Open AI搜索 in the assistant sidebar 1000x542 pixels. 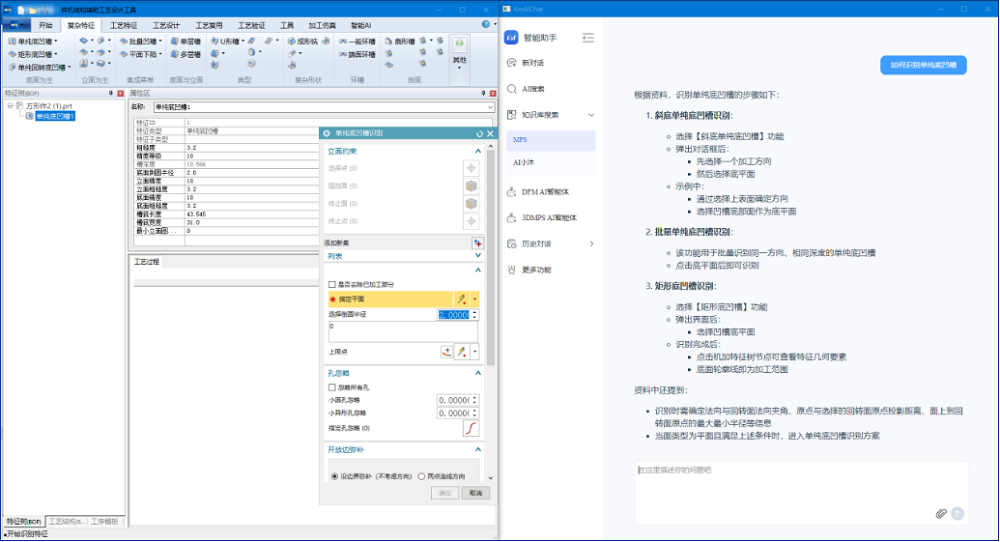[x=533, y=89]
